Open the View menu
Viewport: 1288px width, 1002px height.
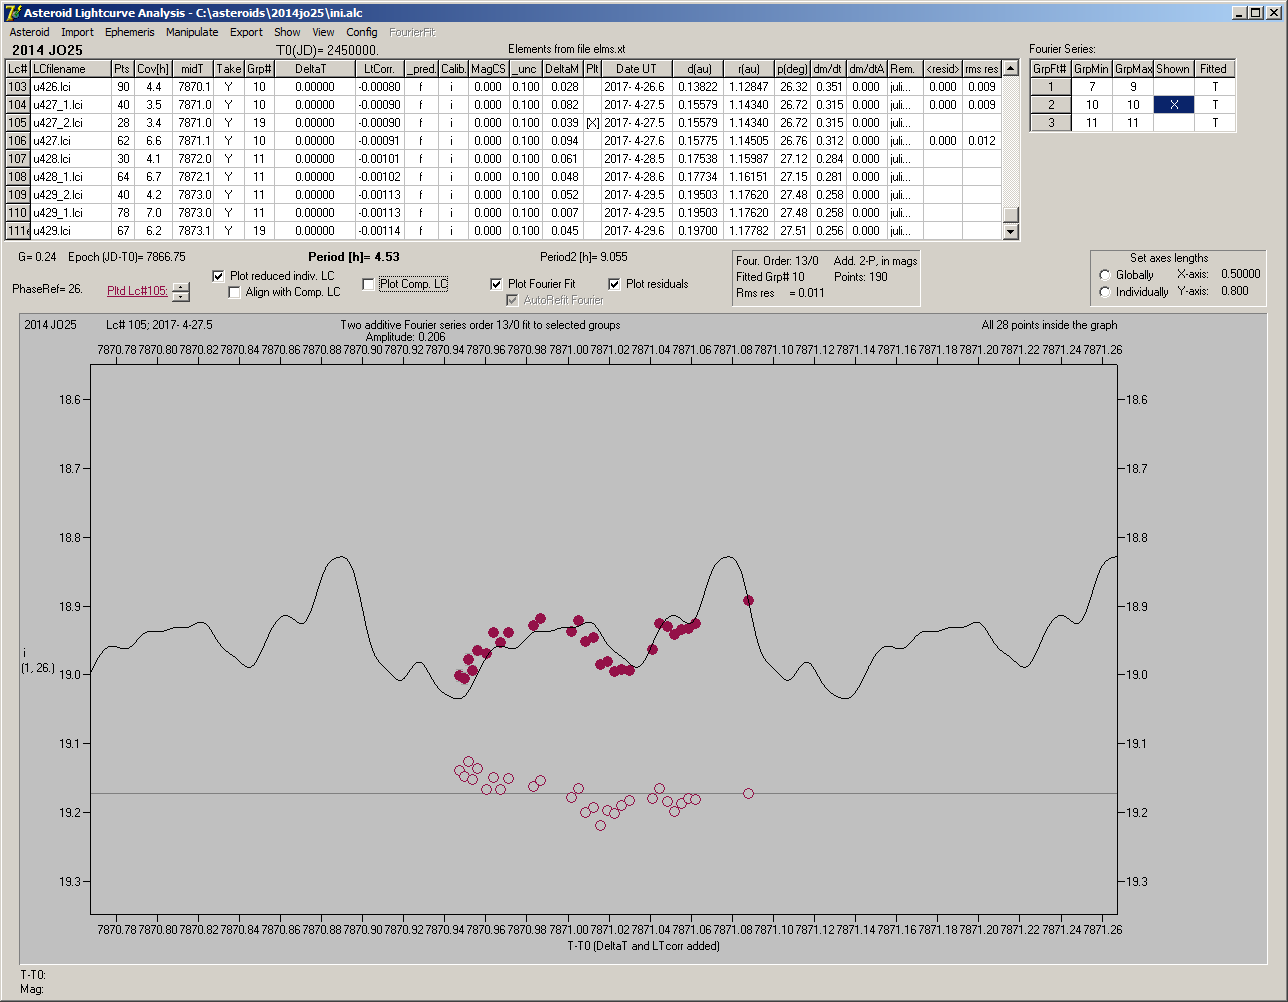click(x=323, y=32)
